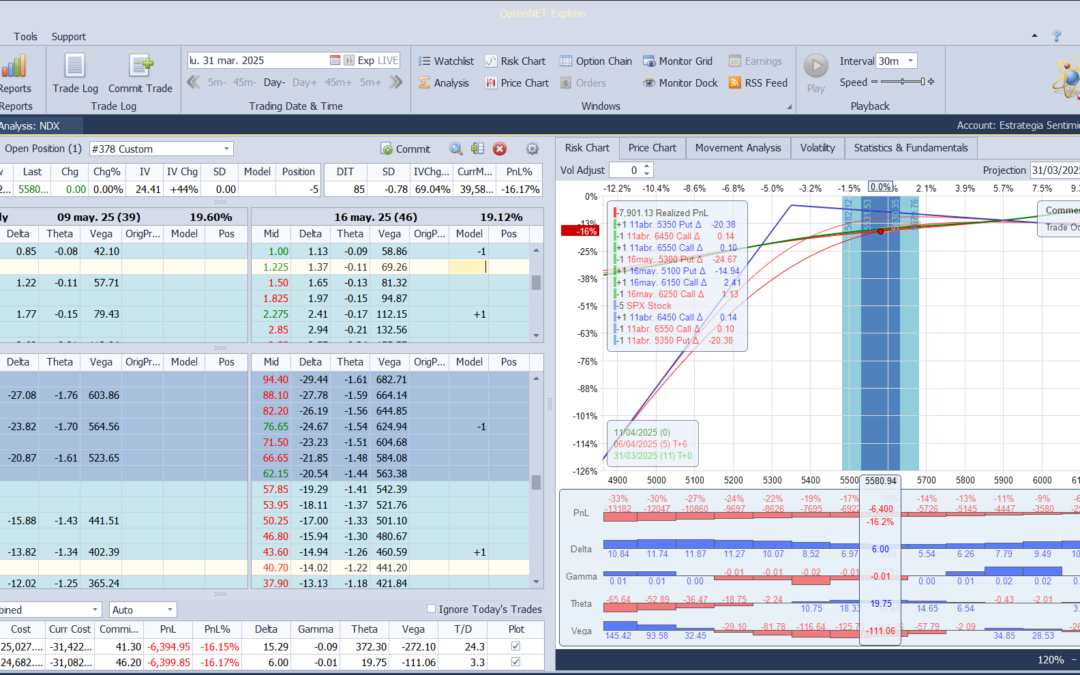
Task: Open Risk Chart window from the ribbon
Action: click(x=515, y=61)
